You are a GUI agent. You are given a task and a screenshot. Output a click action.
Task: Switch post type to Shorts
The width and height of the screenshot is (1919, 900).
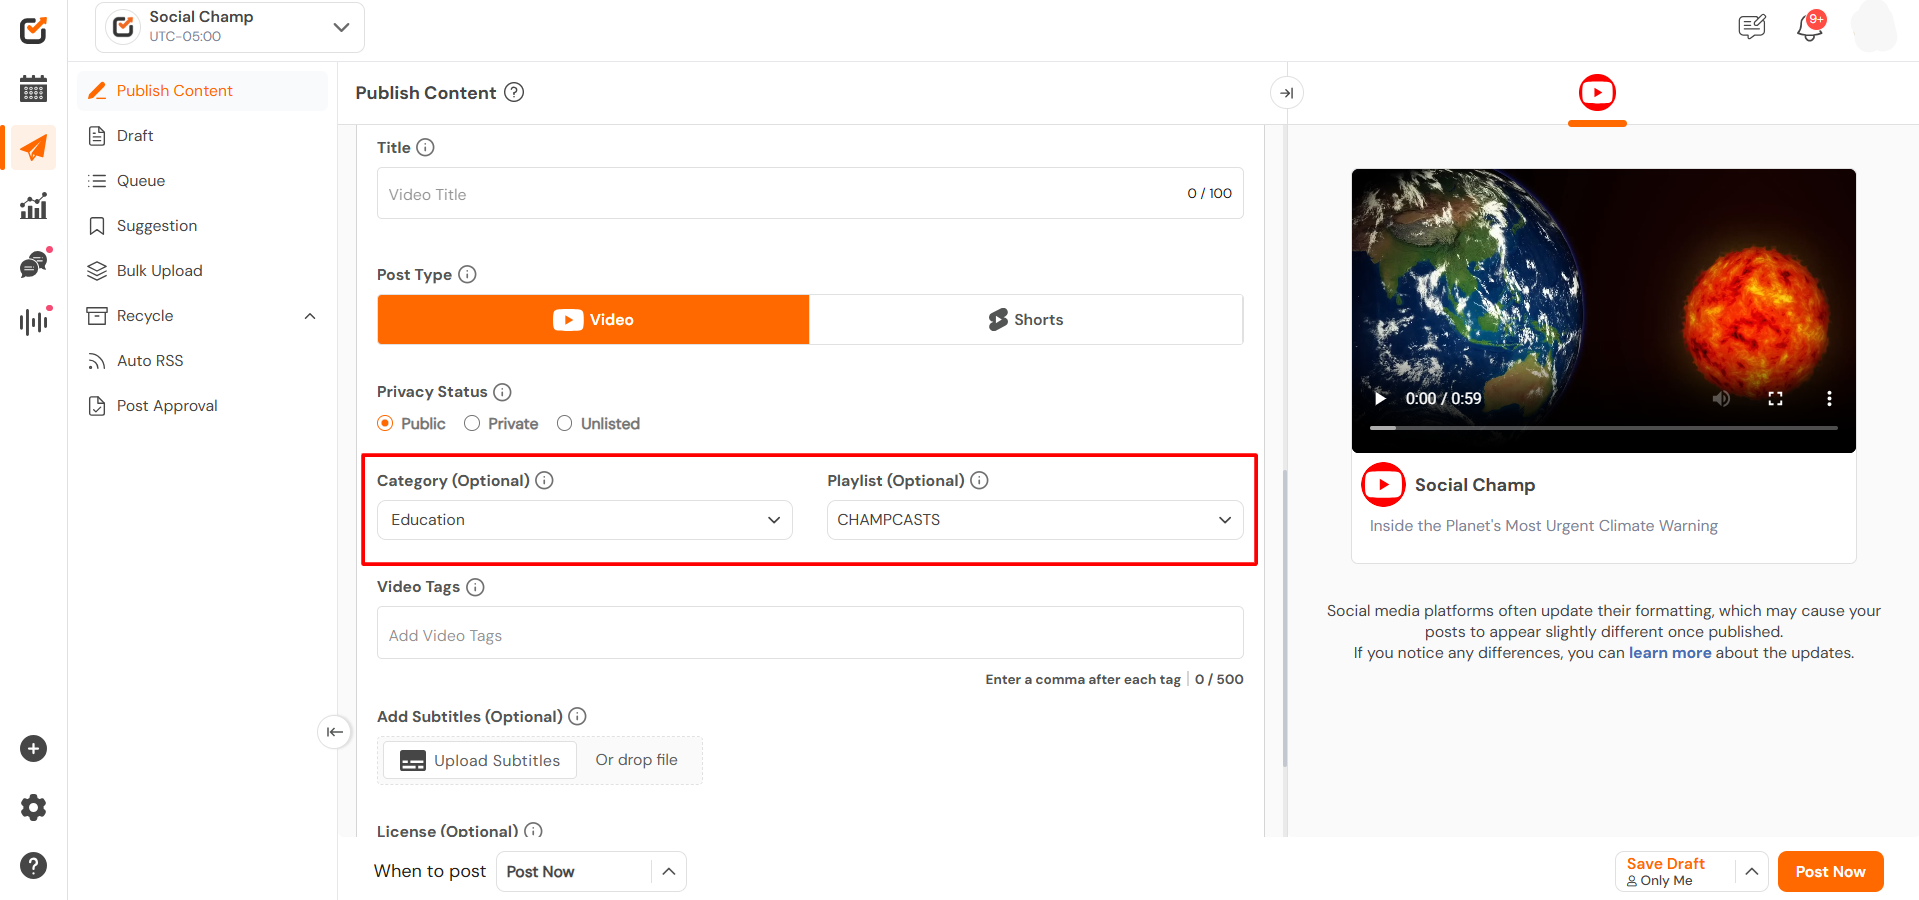pyautogui.click(x=1025, y=320)
